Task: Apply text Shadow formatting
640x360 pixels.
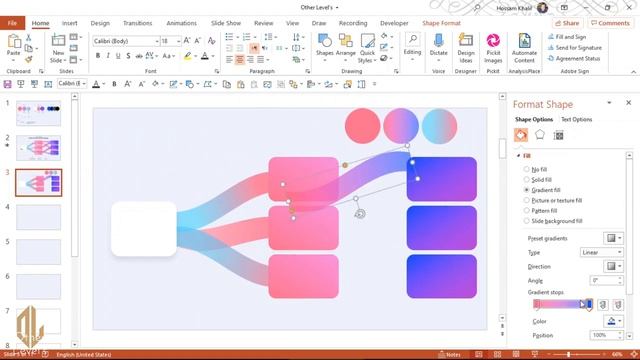Action: pos(128,56)
